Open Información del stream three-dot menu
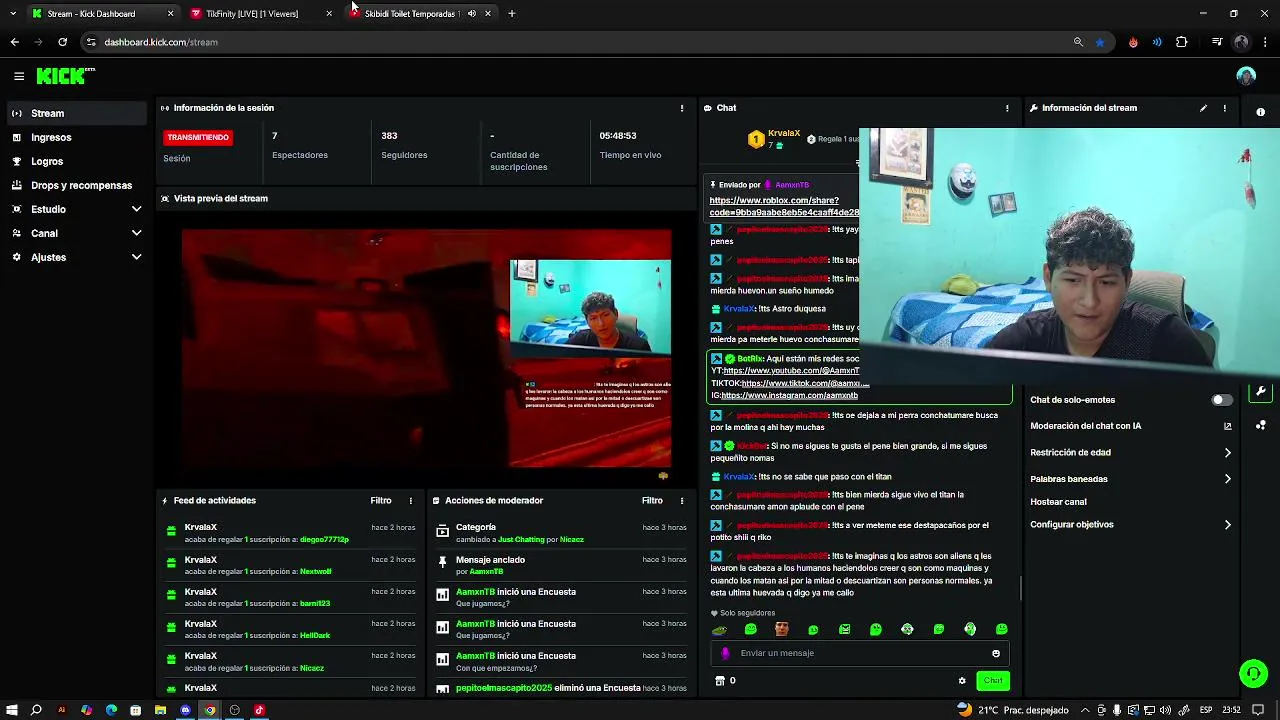Viewport: 1280px width, 720px height. 1225,108
